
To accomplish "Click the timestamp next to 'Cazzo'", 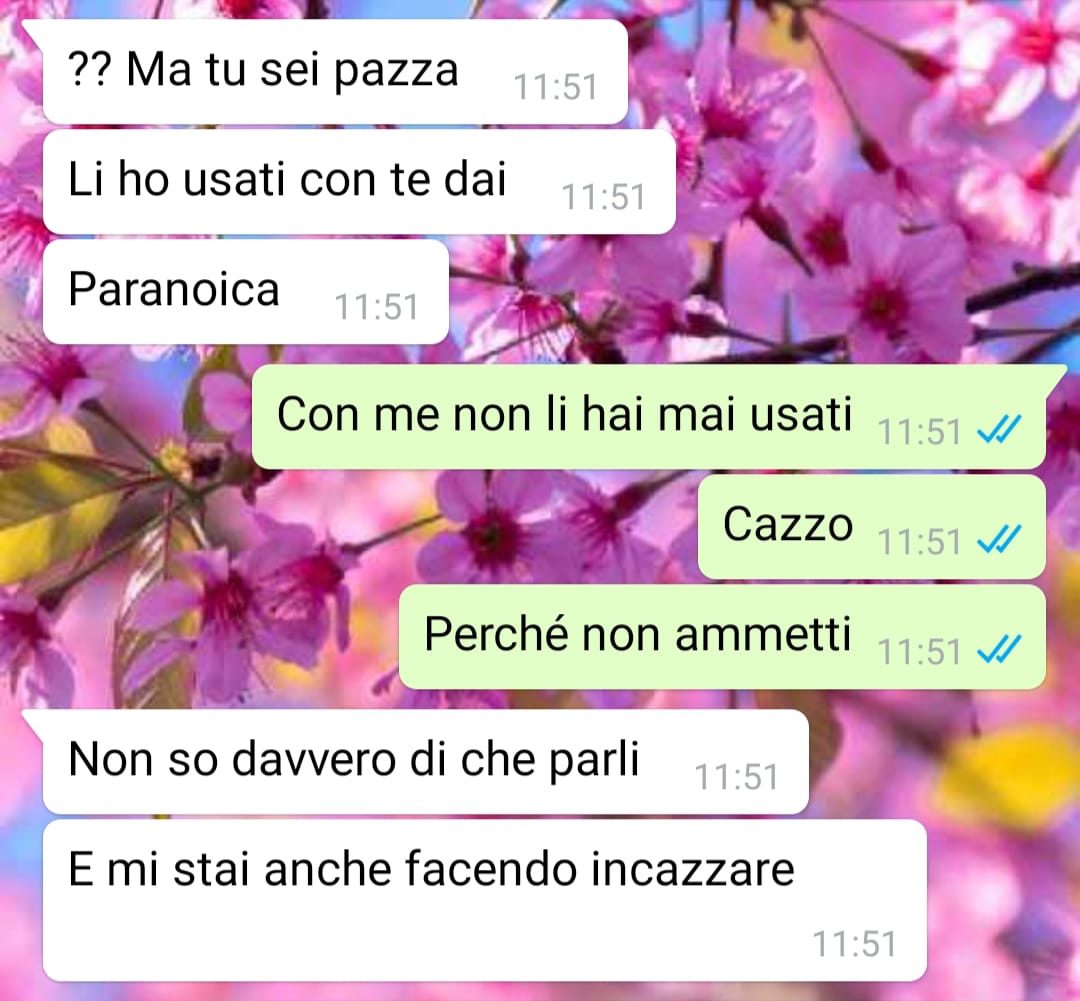I will click(919, 541).
